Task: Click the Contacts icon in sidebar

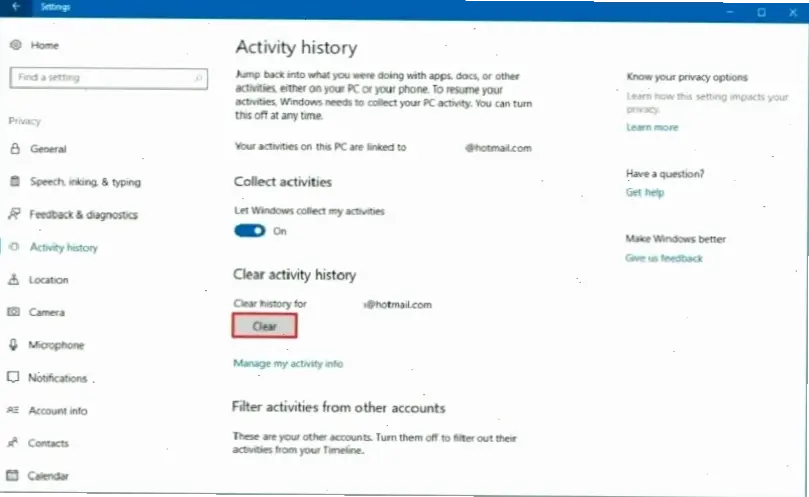Action: pos(13,442)
